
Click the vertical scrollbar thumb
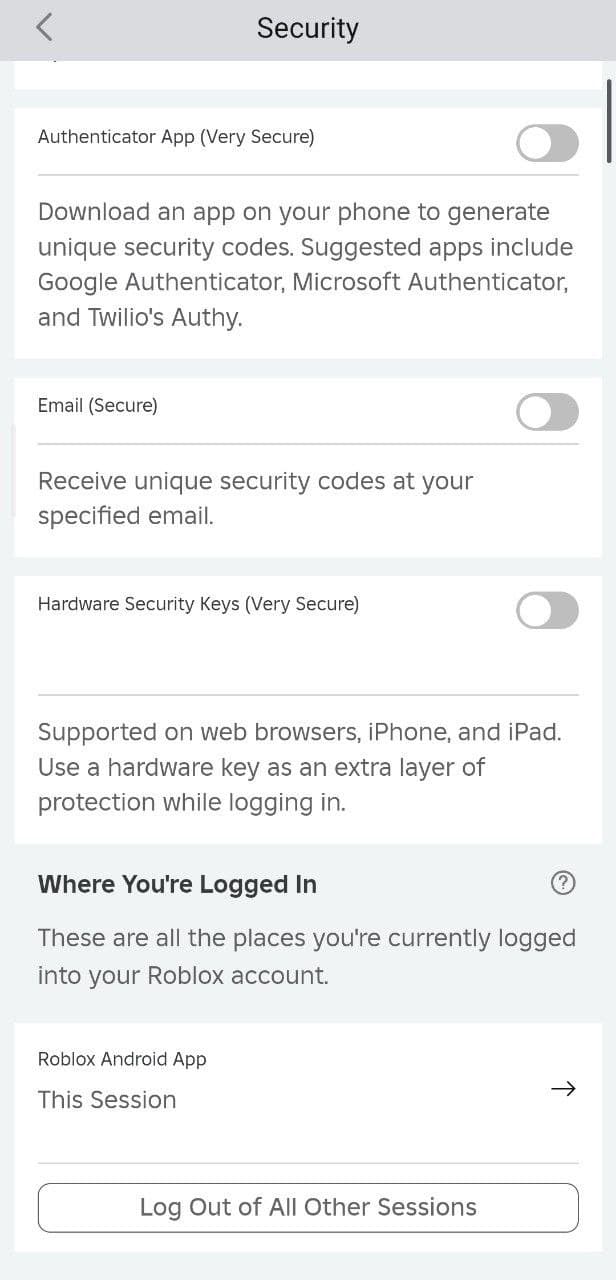(x=609, y=120)
